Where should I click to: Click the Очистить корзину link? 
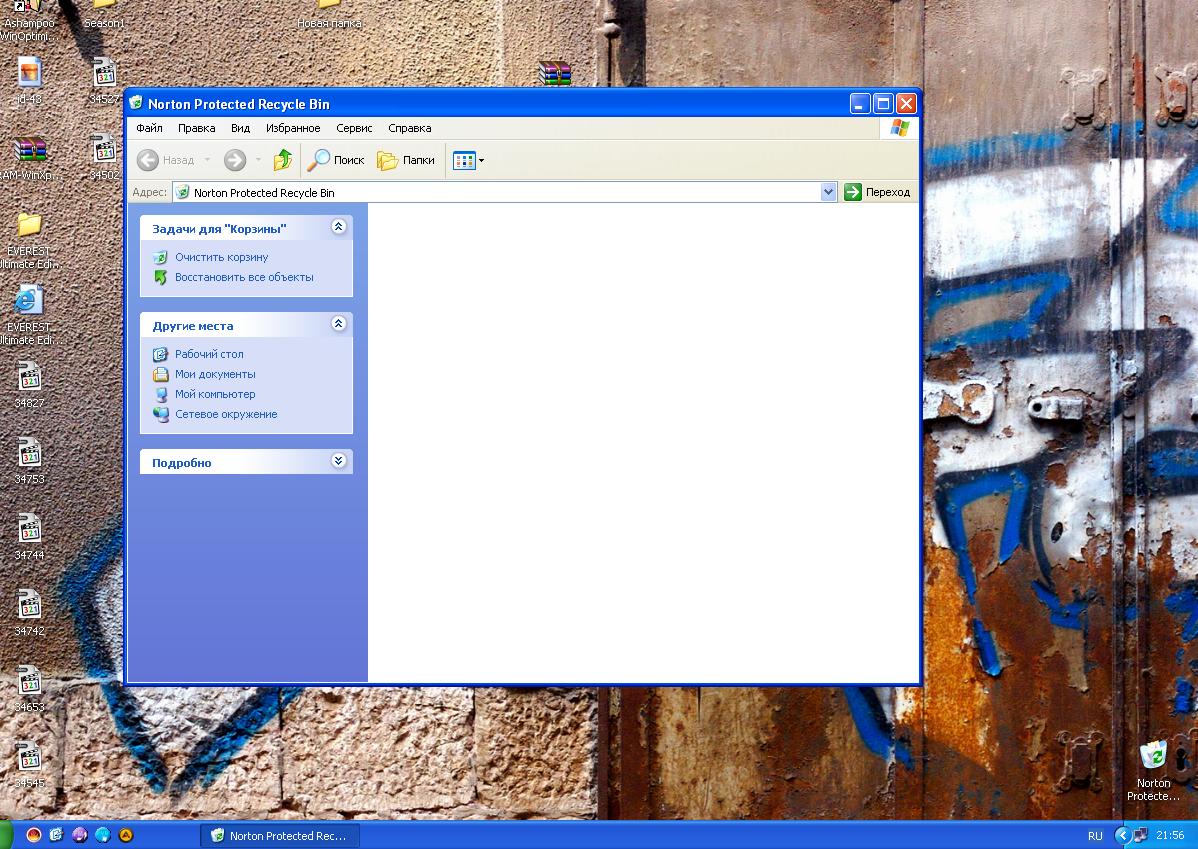[x=222, y=258]
